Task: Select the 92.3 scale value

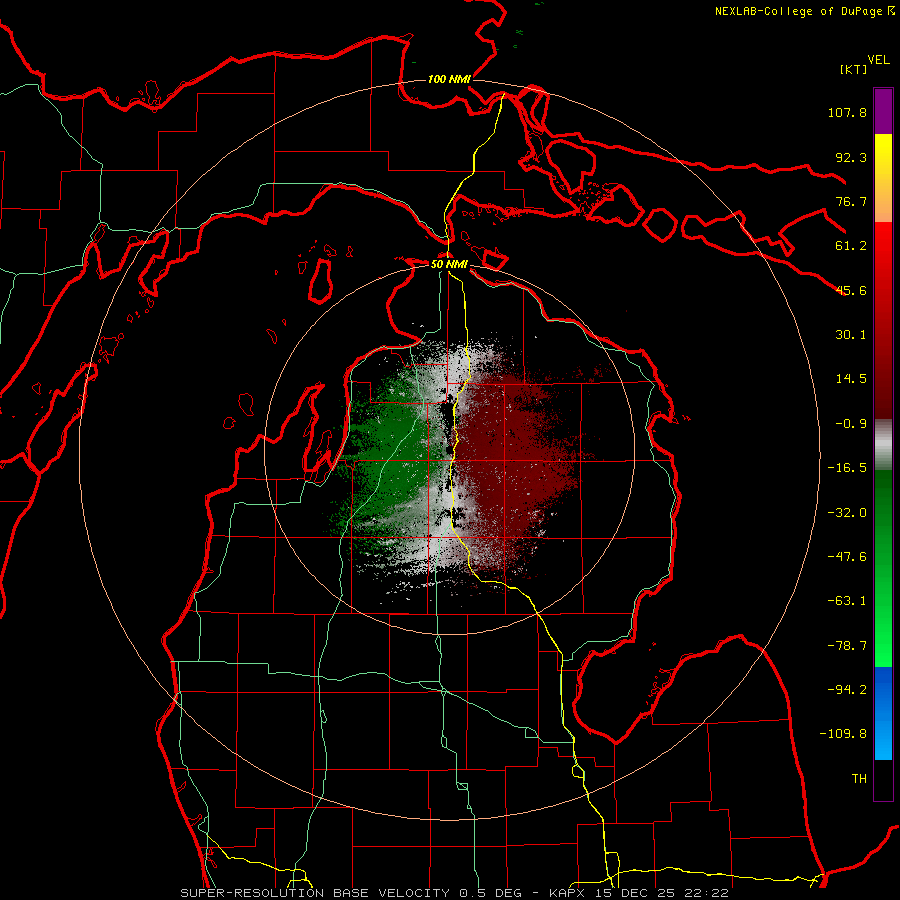Action: pos(851,157)
